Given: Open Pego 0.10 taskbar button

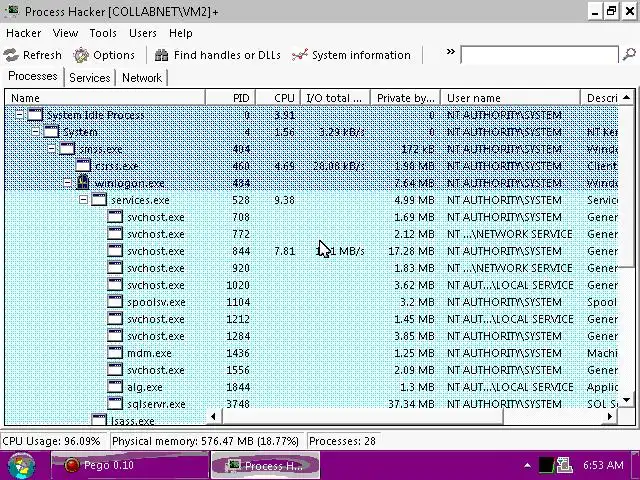Looking at the screenshot, I should click(130, 465).
